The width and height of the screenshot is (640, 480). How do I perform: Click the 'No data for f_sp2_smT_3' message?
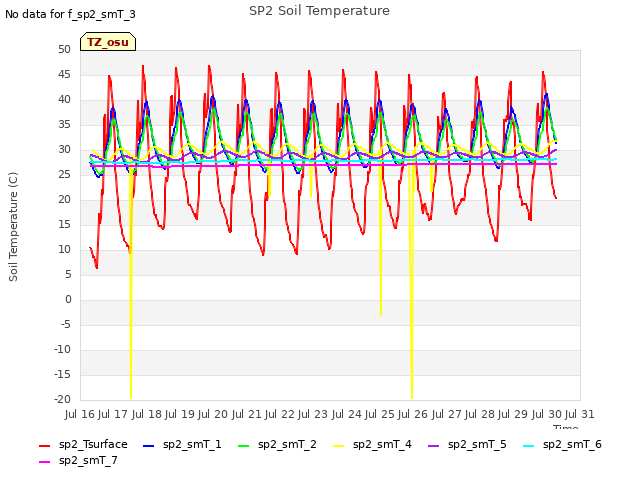tap(70, 14)
